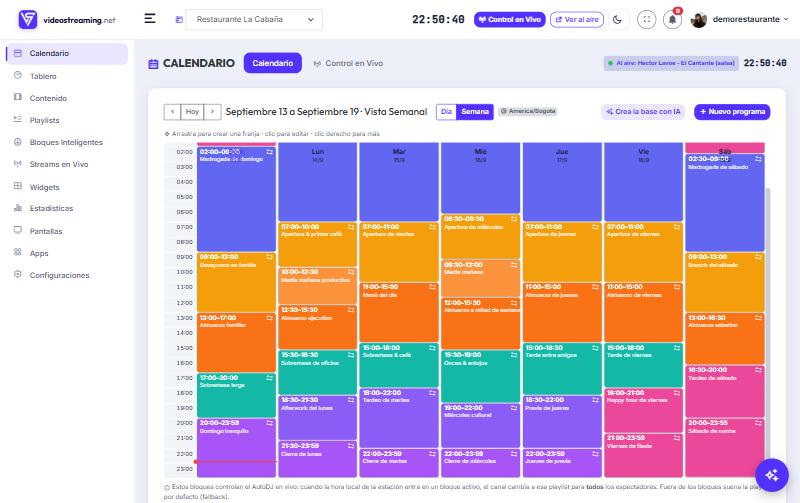Click the Control en Vivo header button
The height and width of the screenshot is (503, 800).
click(510, 19)
